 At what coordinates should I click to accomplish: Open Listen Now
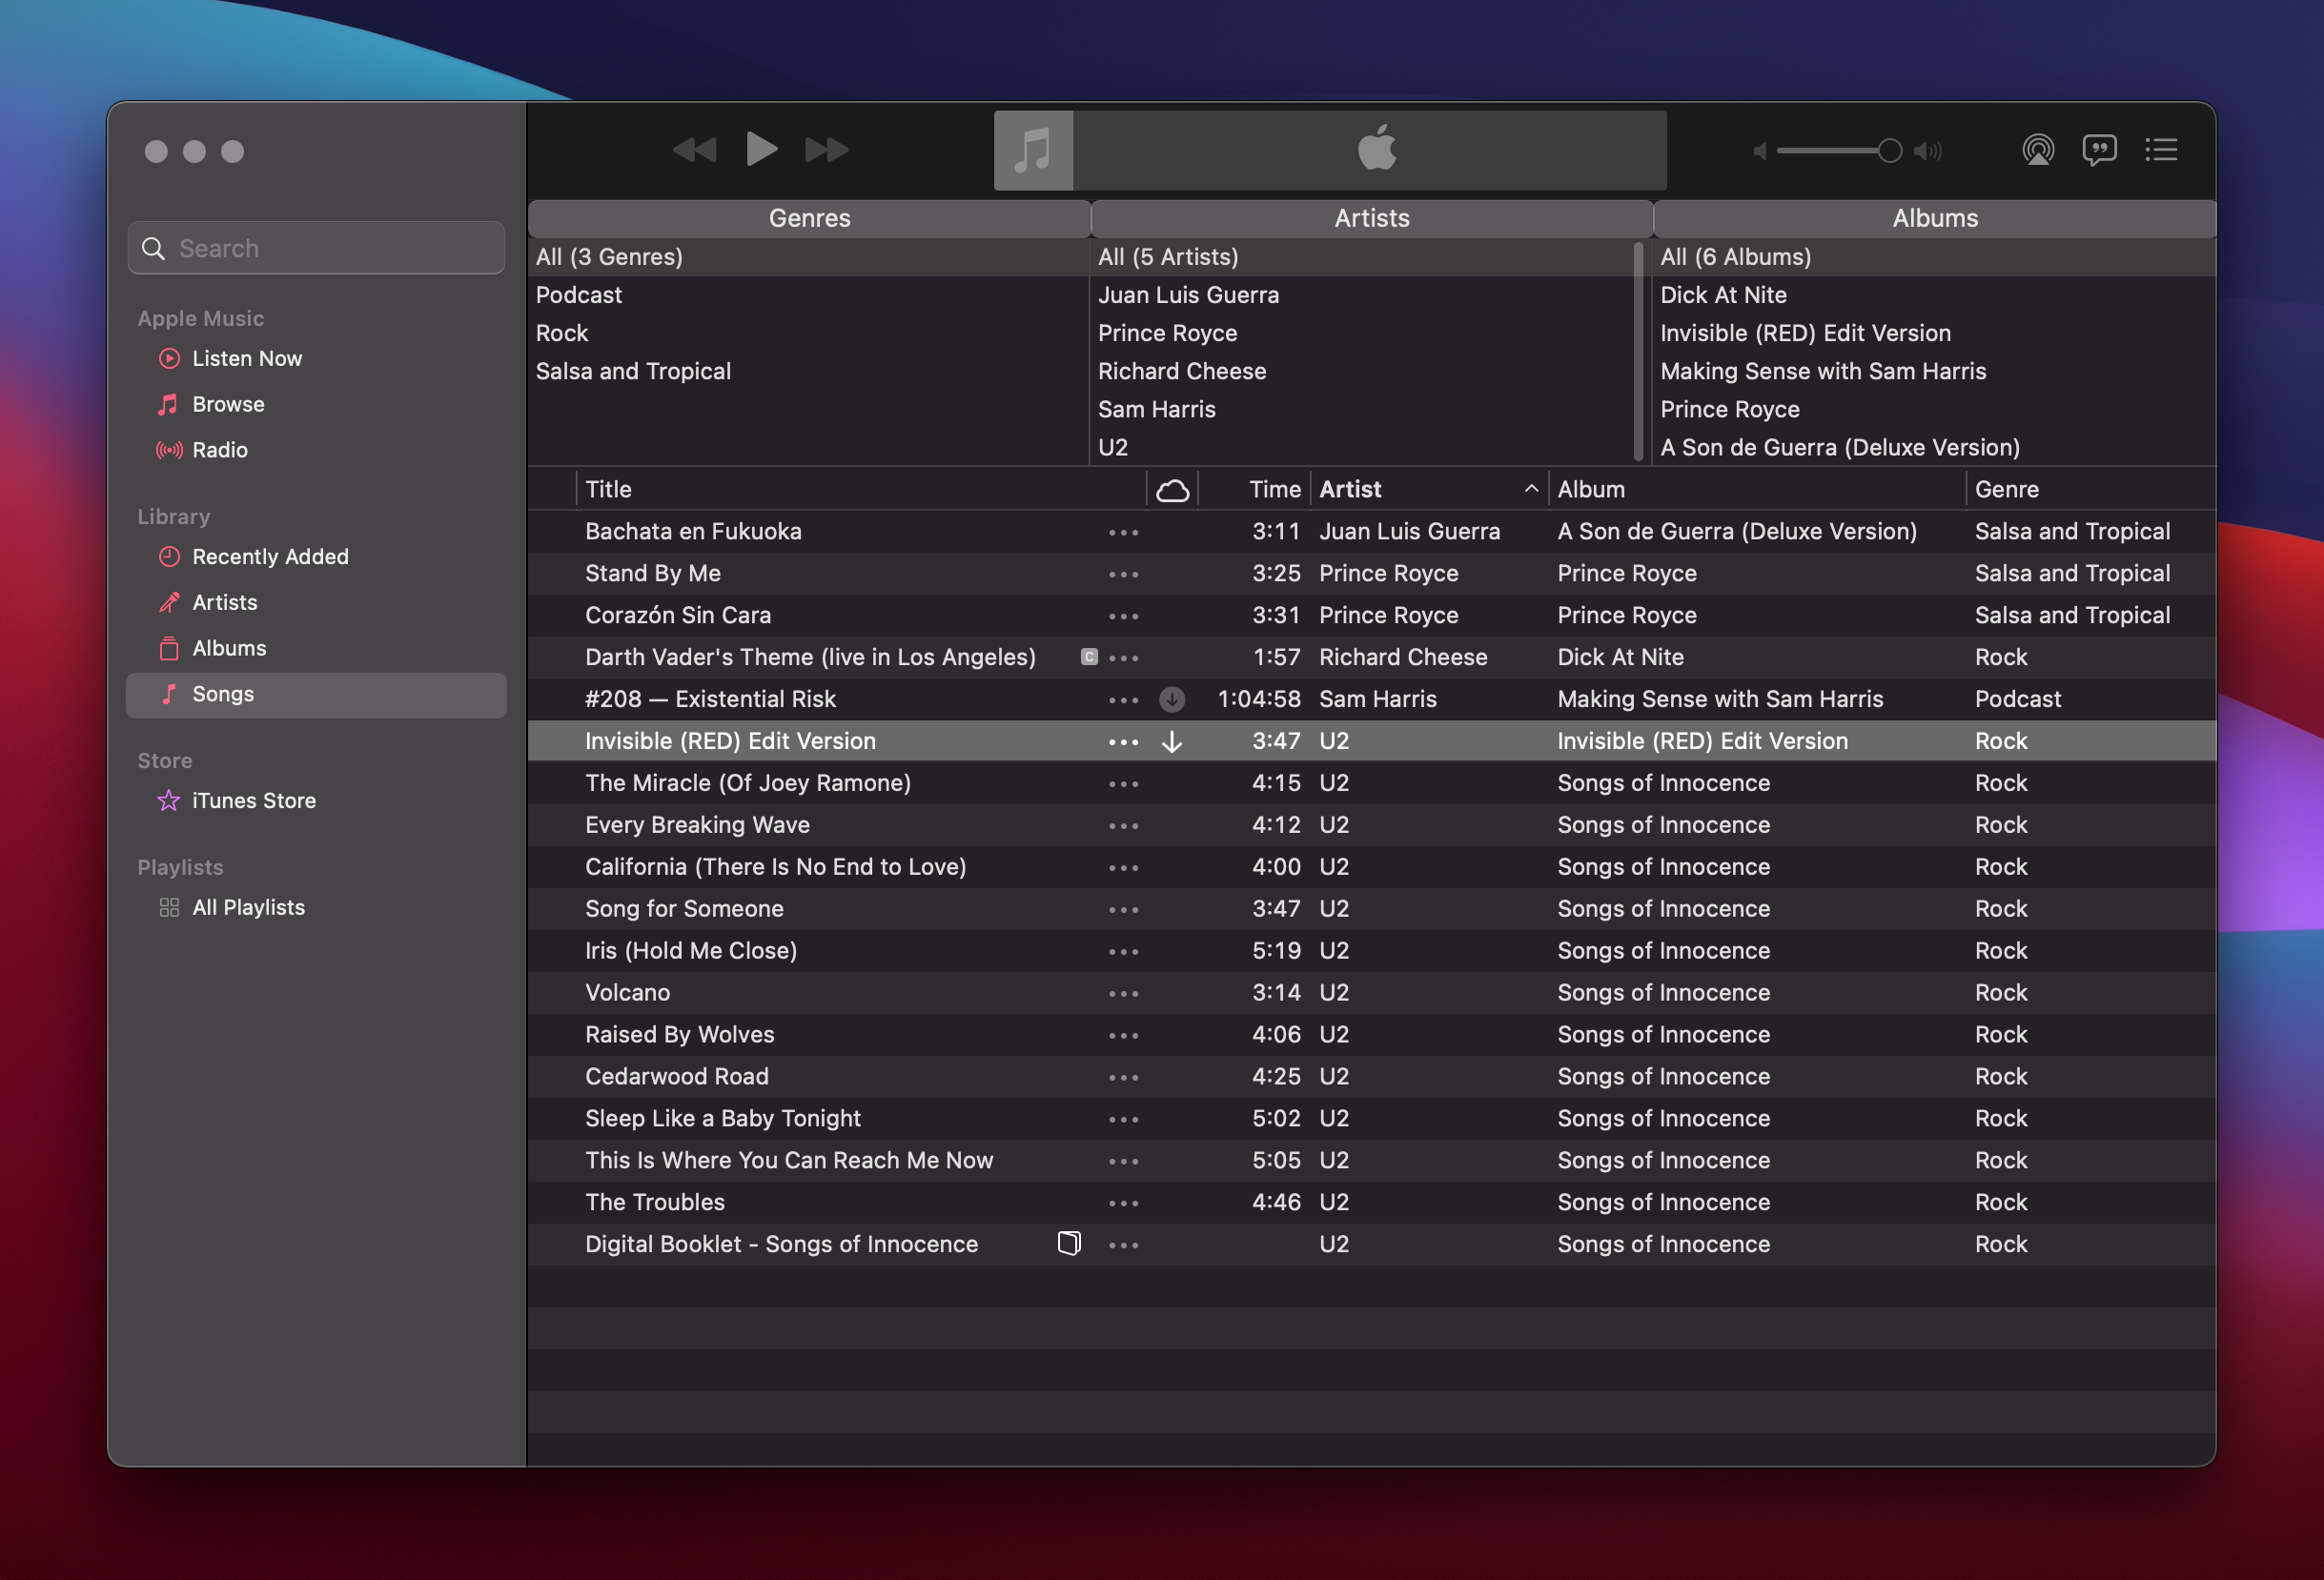point(246,358)
